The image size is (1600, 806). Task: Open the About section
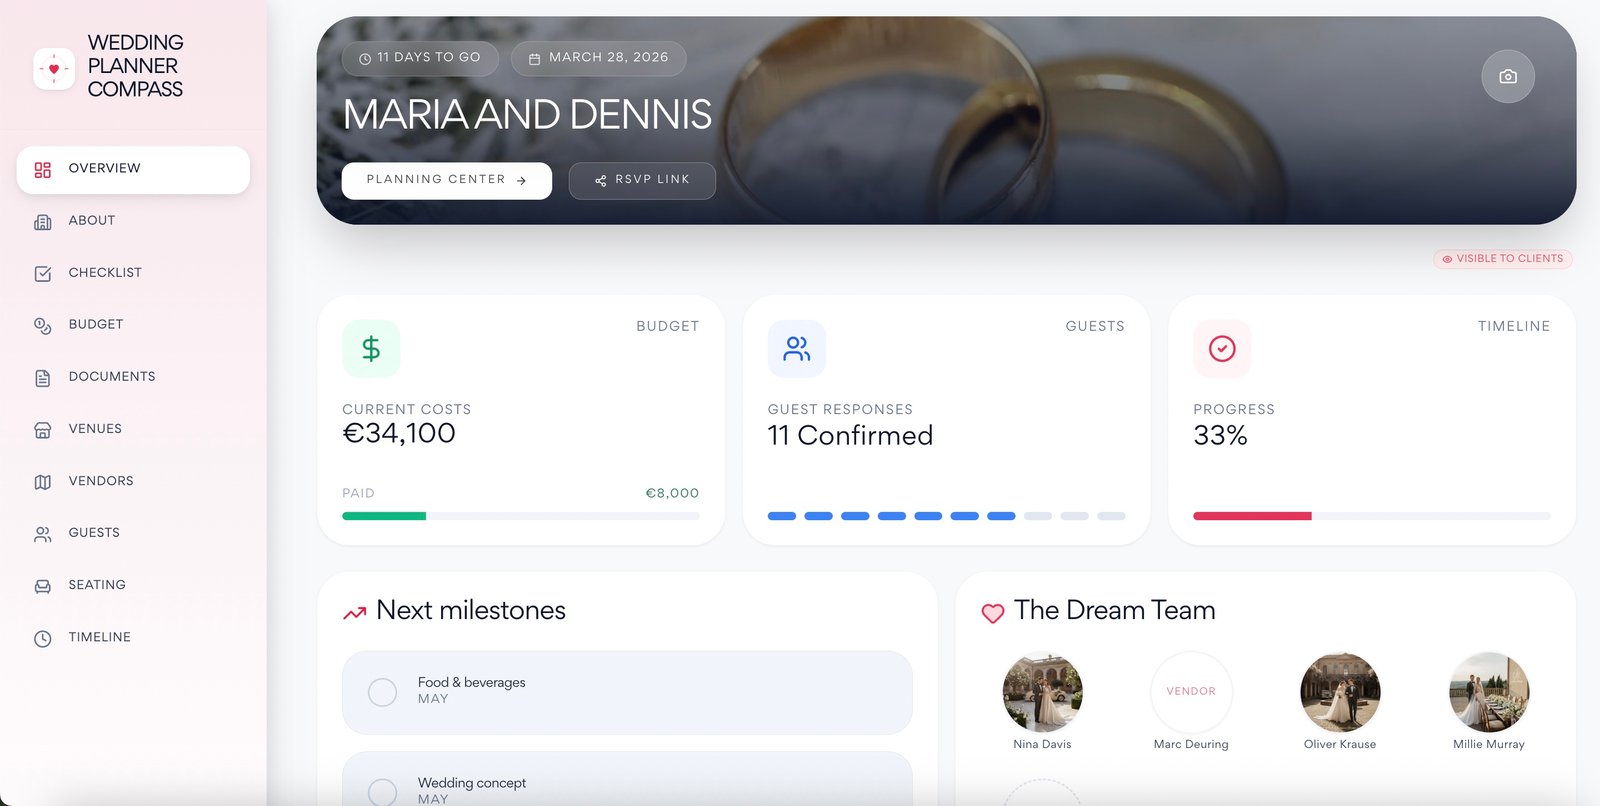133,221
